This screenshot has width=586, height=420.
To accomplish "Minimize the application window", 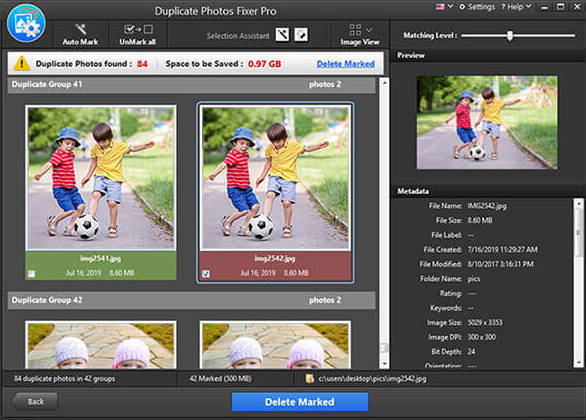I will [x=545, y=7].
